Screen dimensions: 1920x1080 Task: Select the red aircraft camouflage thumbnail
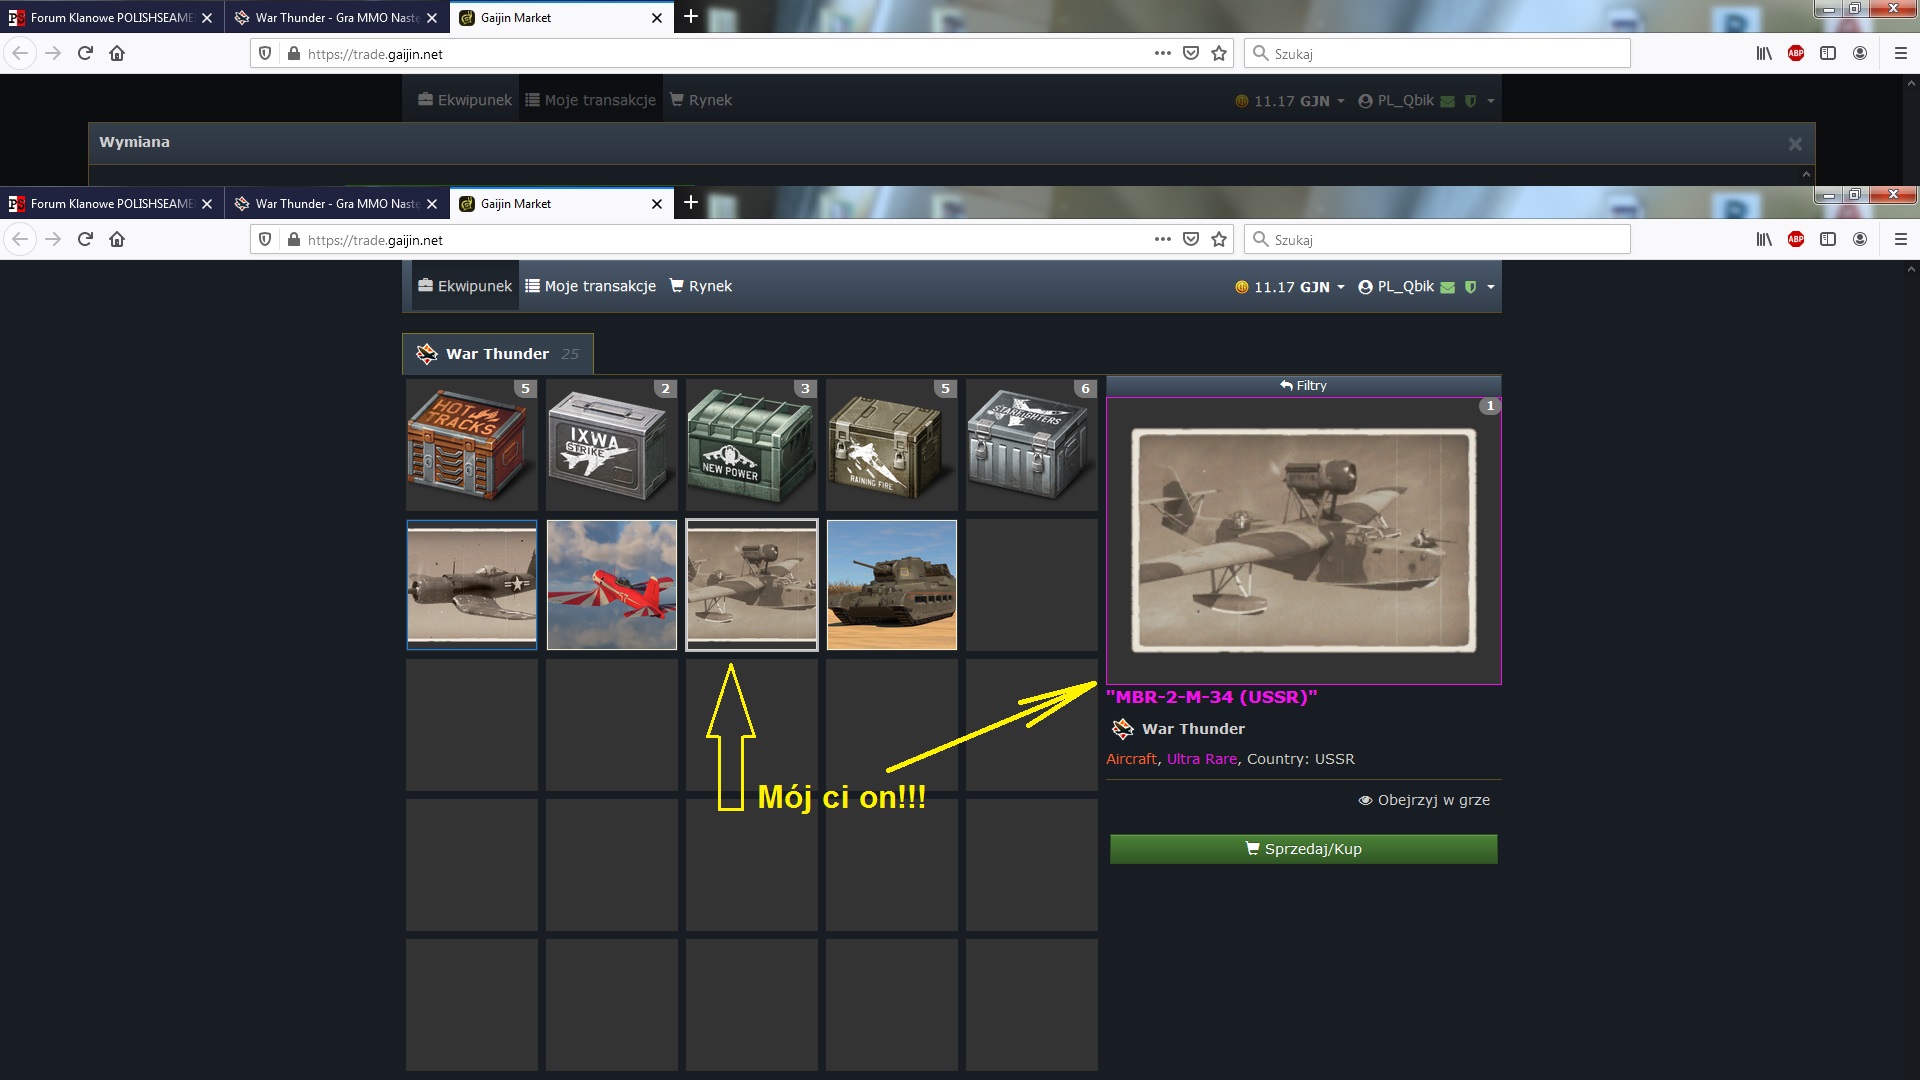click(x=611, y=585)
